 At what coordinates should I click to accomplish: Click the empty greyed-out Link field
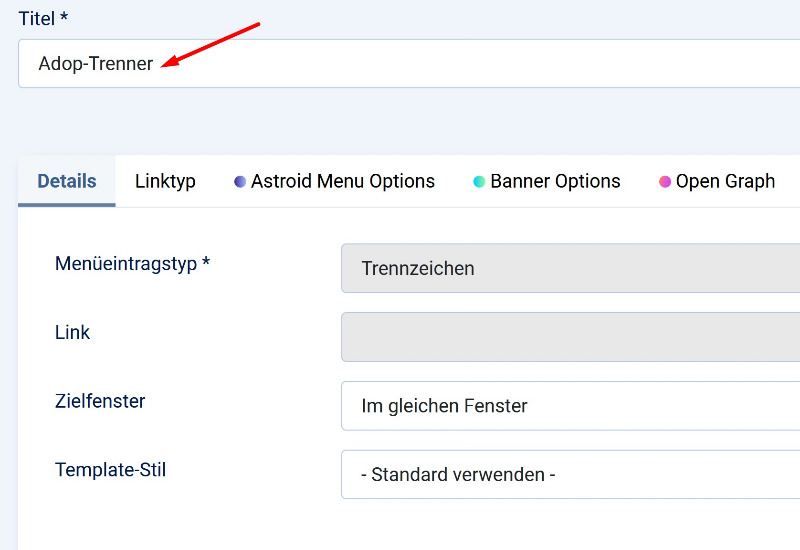click(x=570, y=337)
